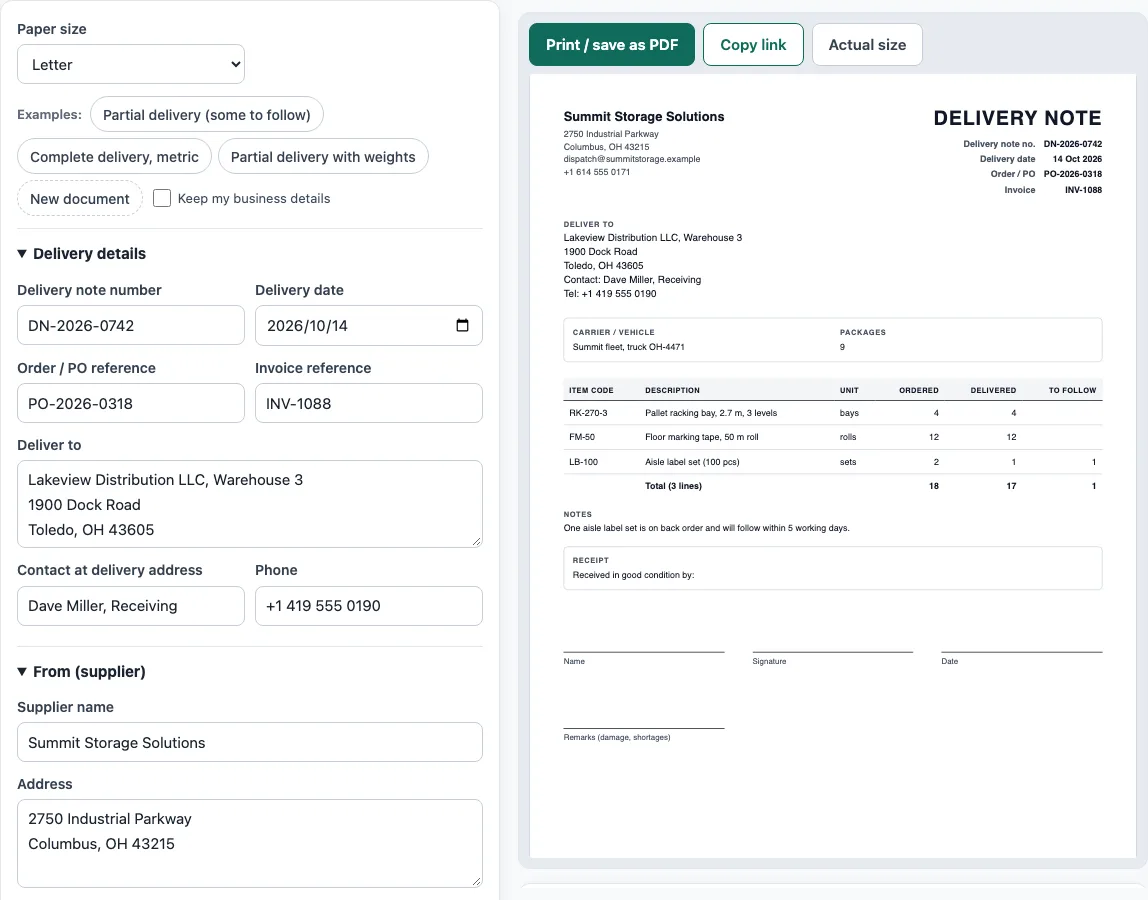The image size is (1148, 900).
Task: Click Floor marking tape description in preview
Action: (x=701, y=437)
